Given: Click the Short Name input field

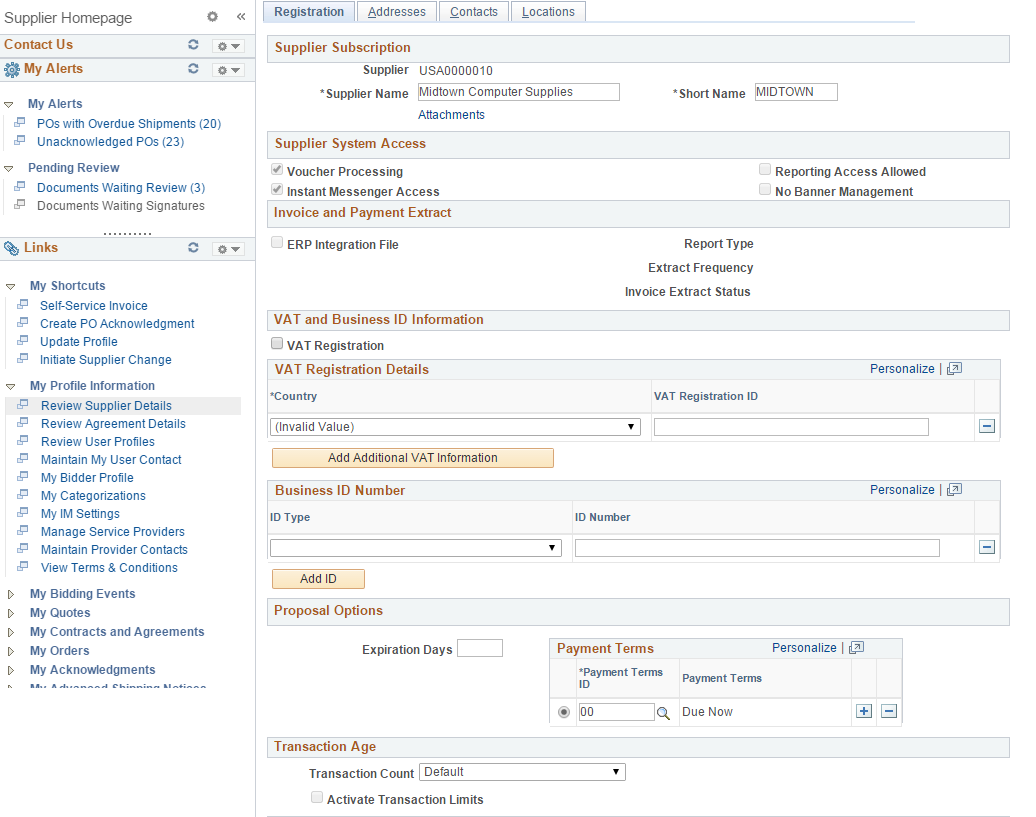Looking at the screenshot, I should [x=796, y=92].
